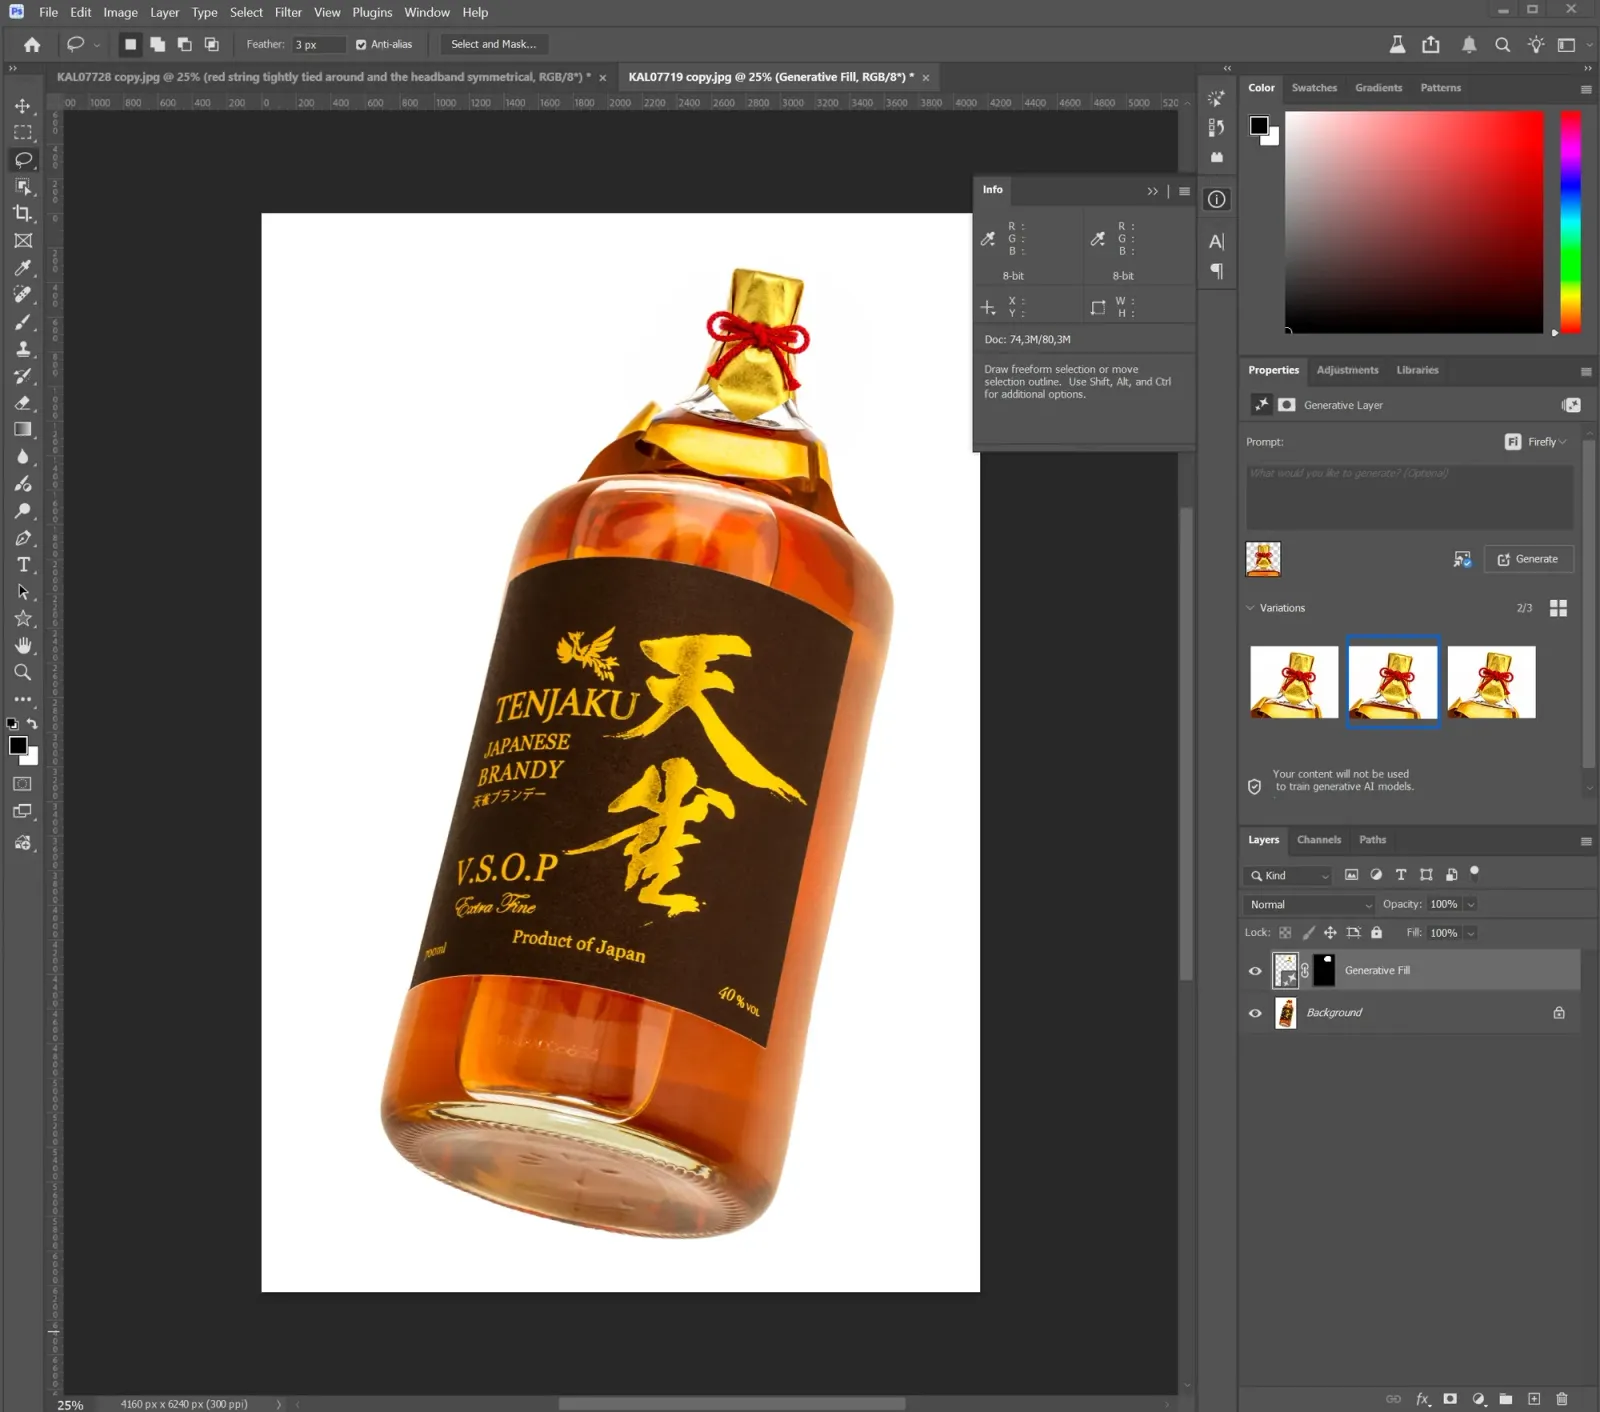Select the Eraser tool
This screenshot has height=1412, width=1600.
coord(22,403)
